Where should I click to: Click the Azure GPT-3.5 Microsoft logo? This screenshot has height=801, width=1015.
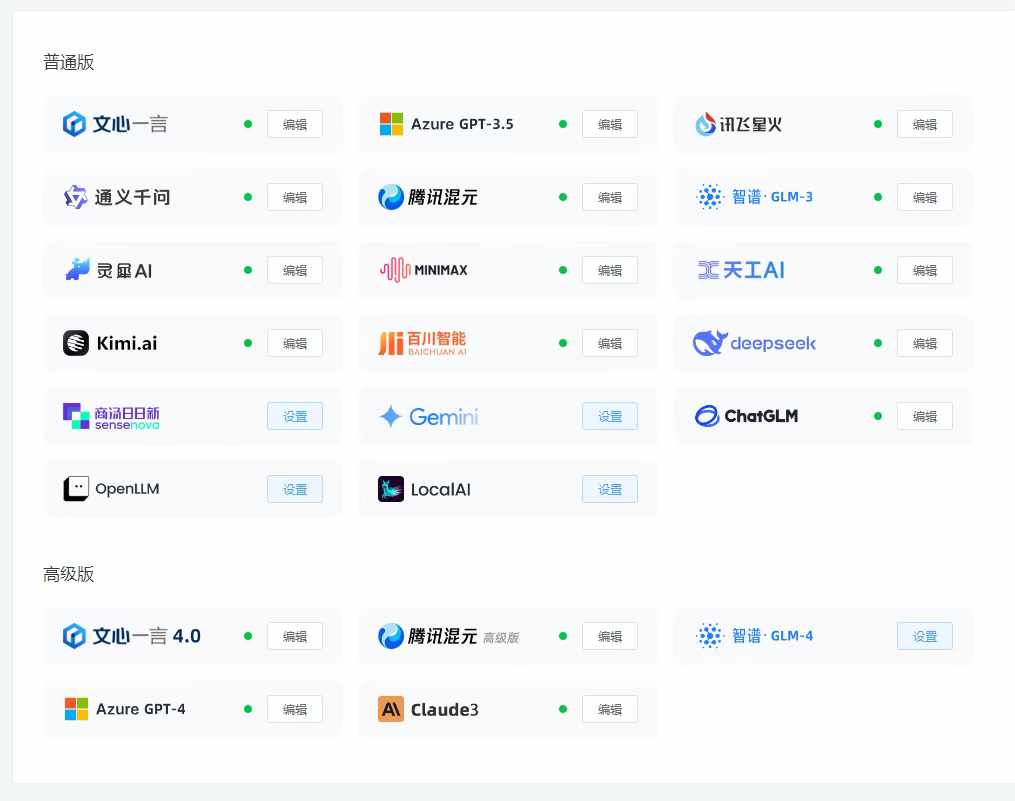coord(391,124)
